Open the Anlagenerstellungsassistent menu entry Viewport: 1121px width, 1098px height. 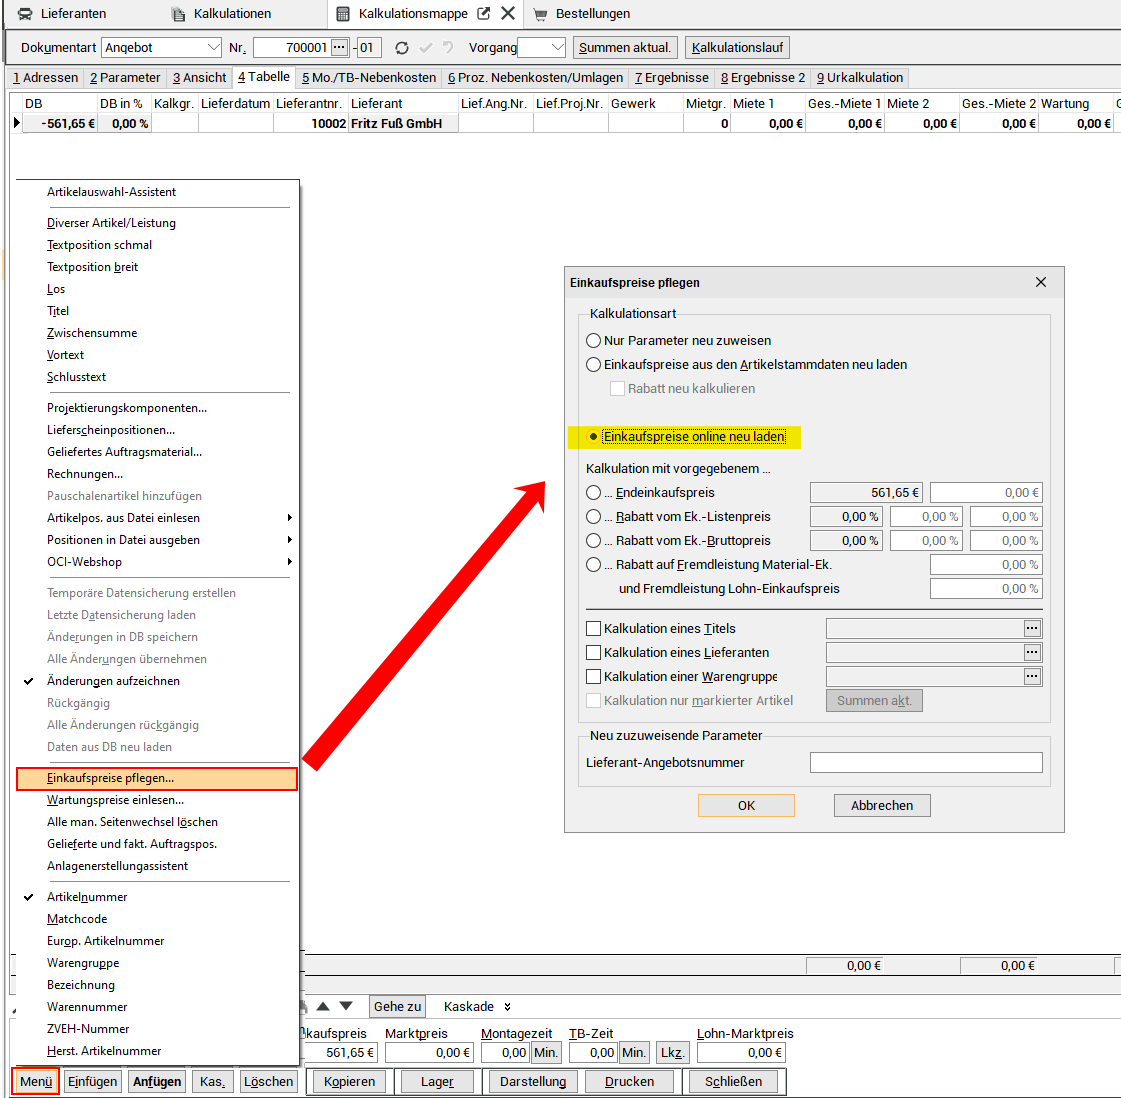[x=157, y=866]
